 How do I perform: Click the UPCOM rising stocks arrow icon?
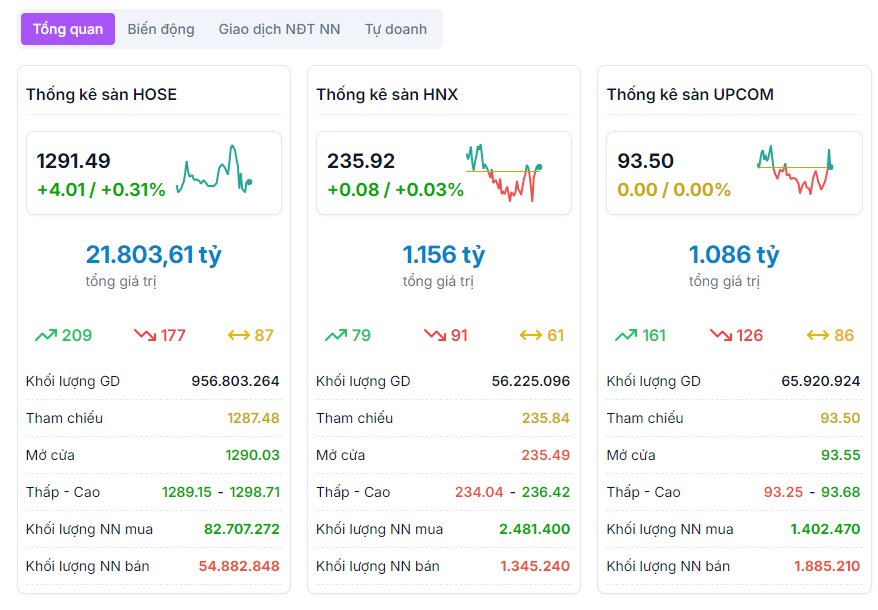626,336
